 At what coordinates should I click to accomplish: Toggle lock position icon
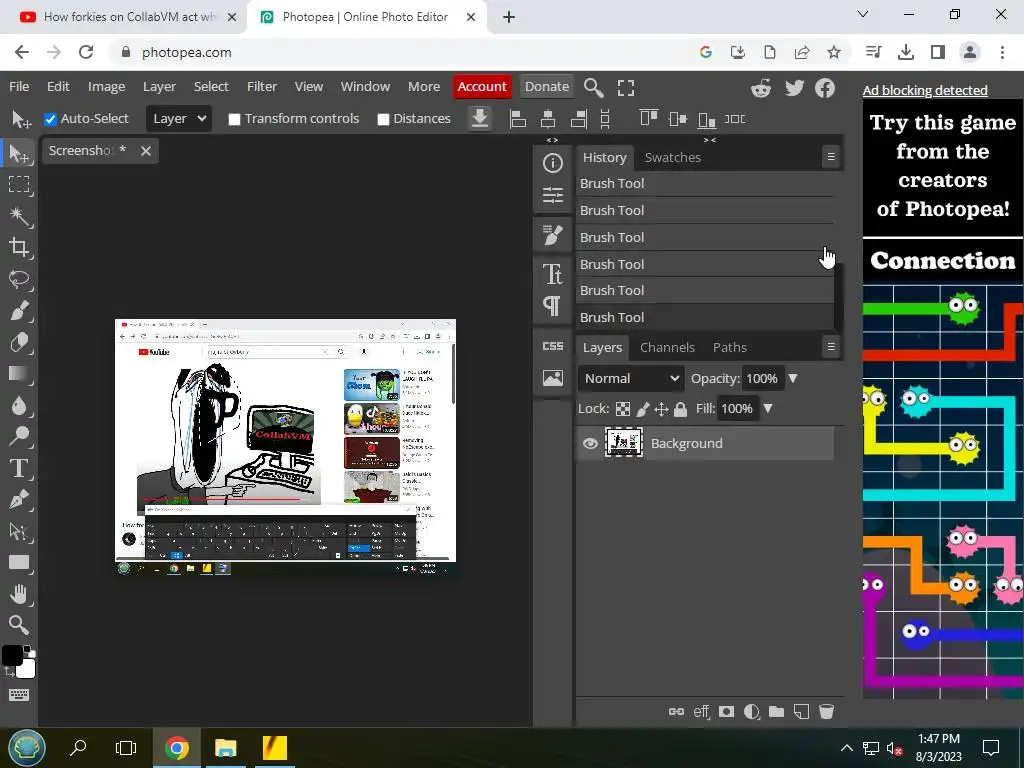point(661,409)
